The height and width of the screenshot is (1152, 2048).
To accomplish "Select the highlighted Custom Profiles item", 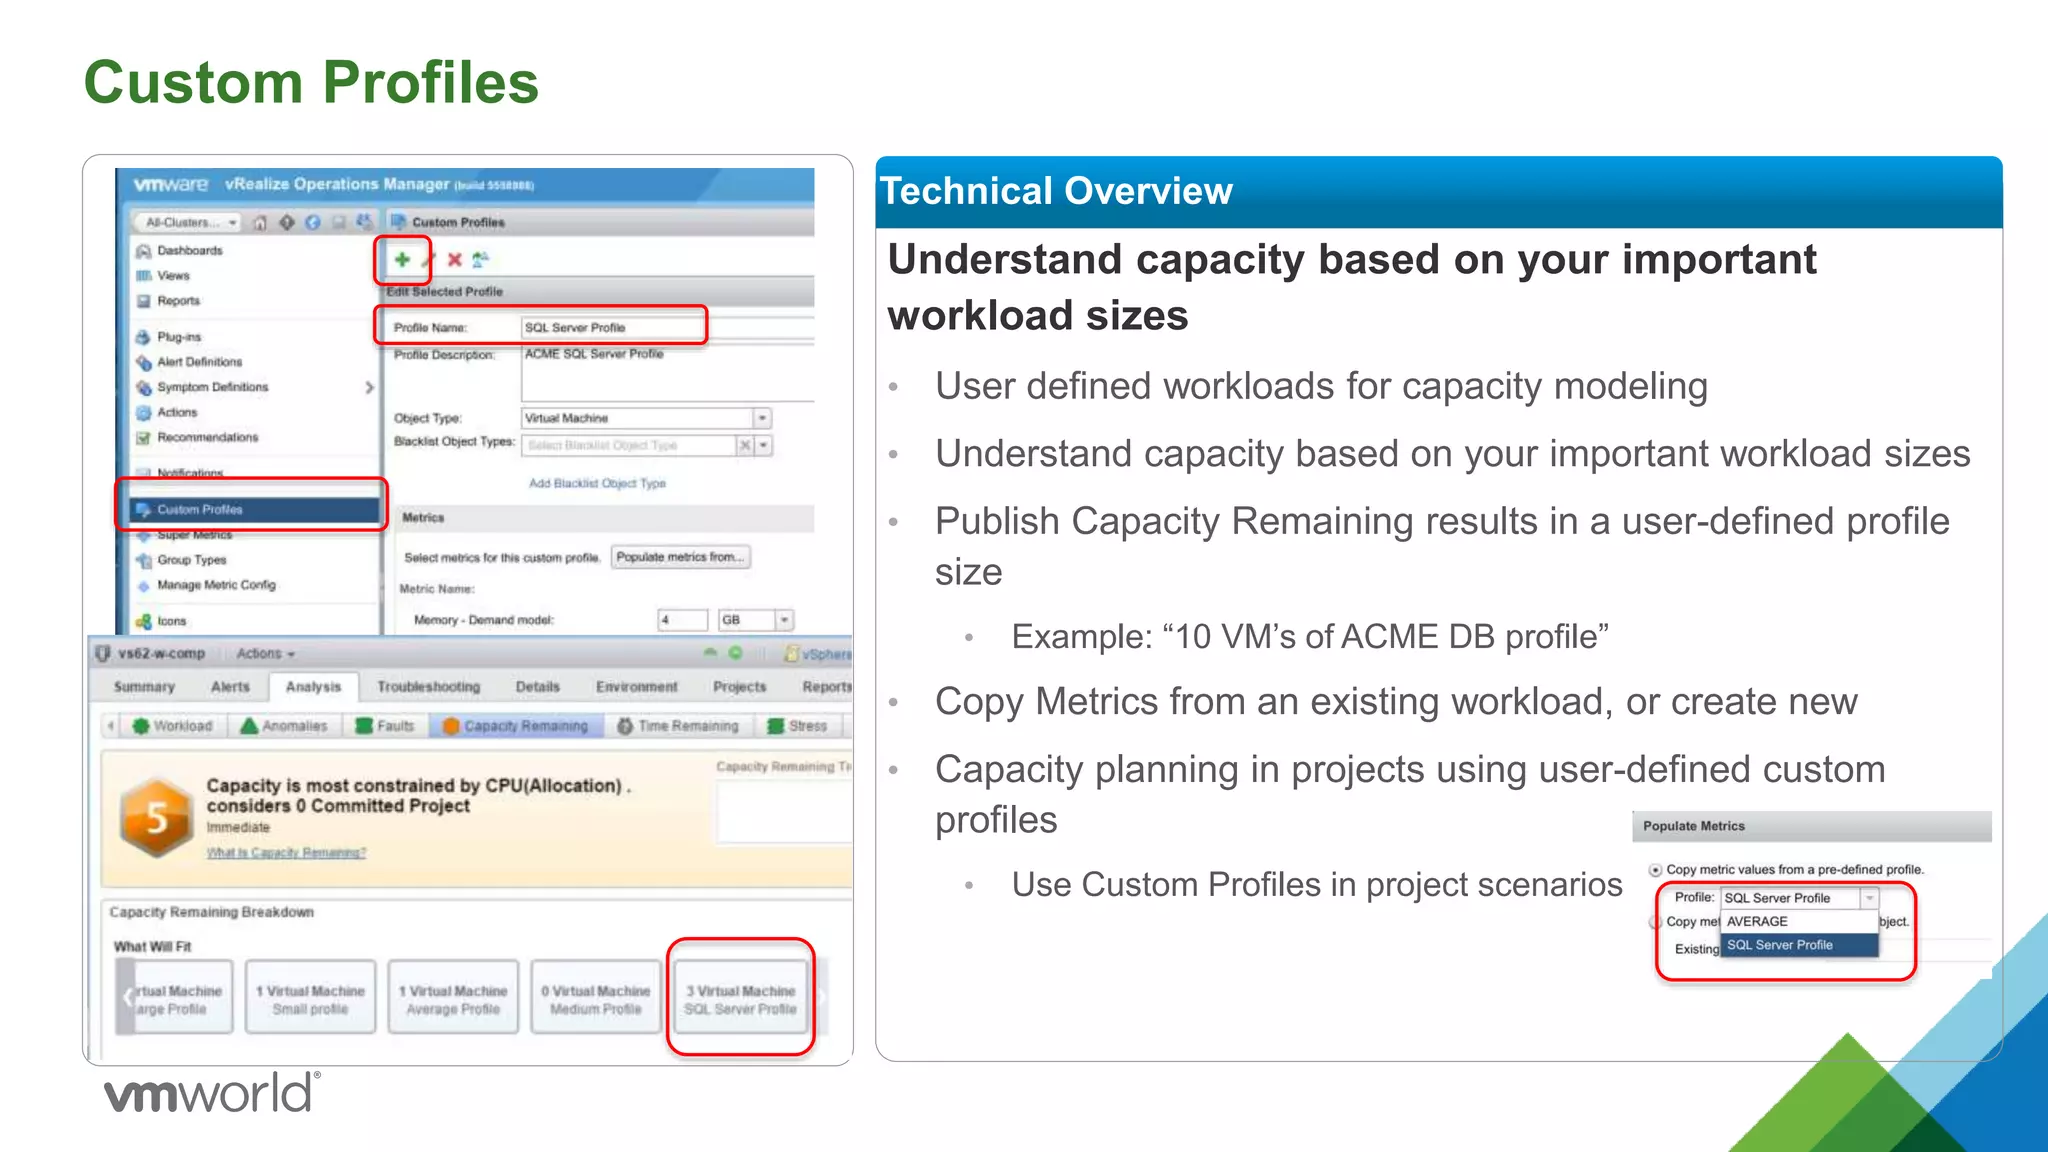I will click(x=254, y=509).
